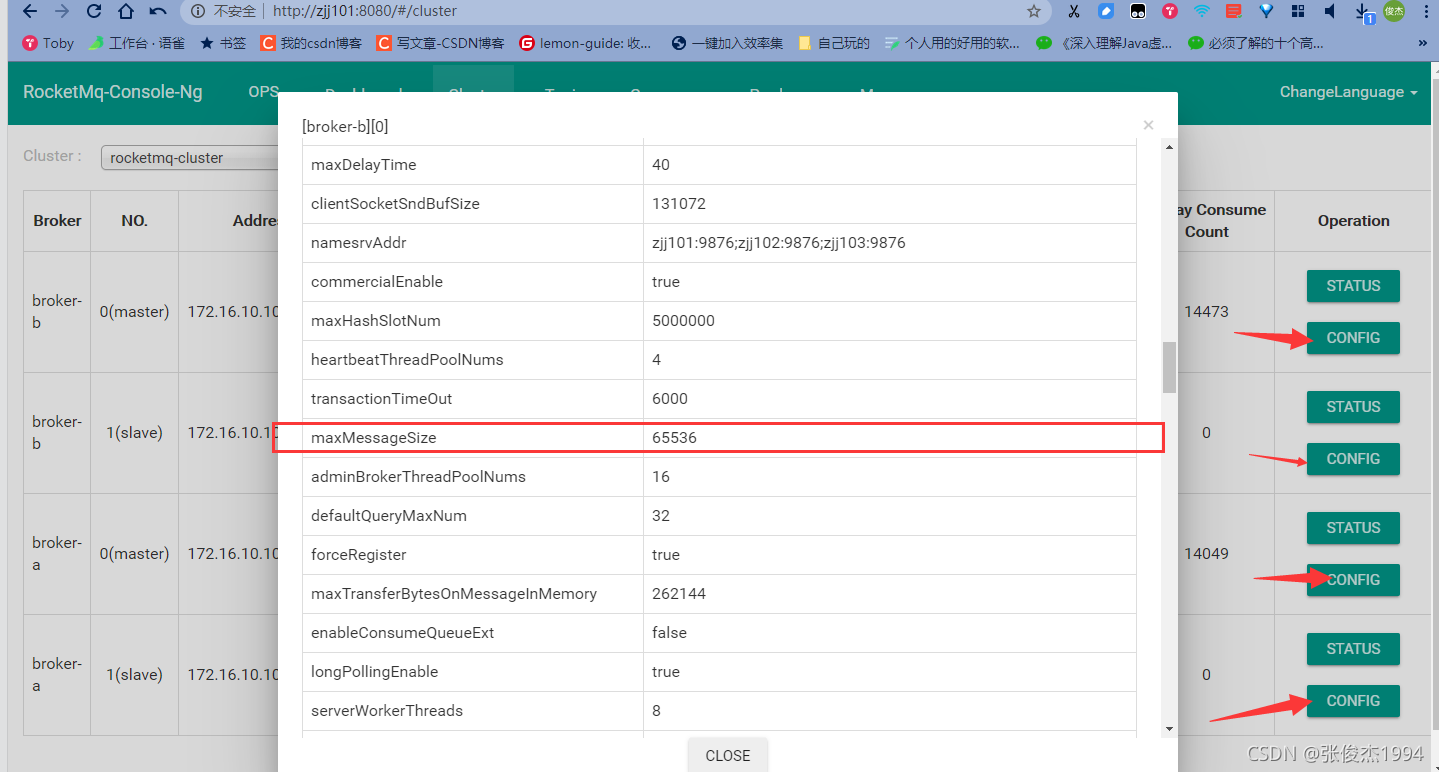The image size is (1439, 772).
Task: Click the site info icon beside 不安全
Action: (x=198, y=12)
